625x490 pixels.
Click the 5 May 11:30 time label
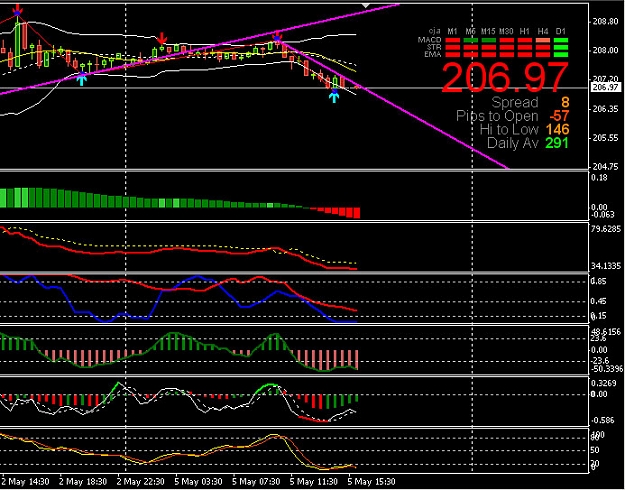pos(314,482)
